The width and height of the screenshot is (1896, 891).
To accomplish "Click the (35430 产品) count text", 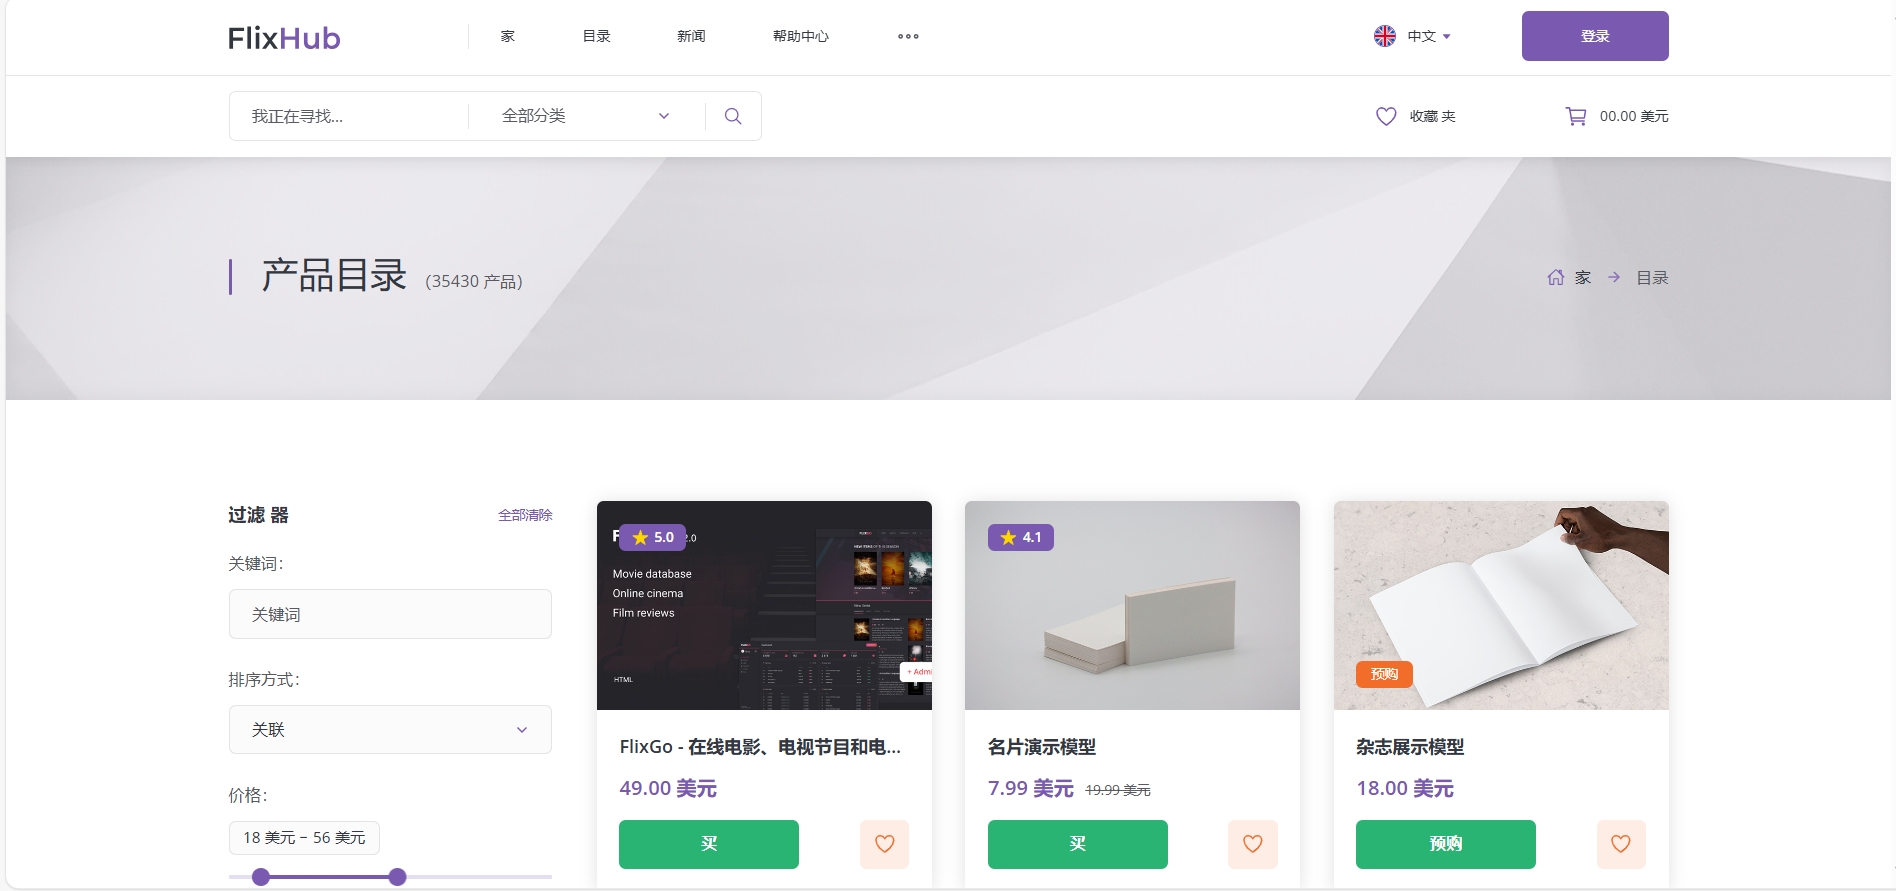I will 474,281.
